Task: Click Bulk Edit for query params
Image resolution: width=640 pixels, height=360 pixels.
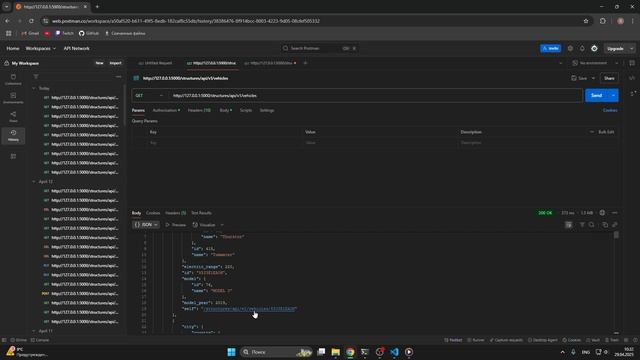Action: (606, 132)
